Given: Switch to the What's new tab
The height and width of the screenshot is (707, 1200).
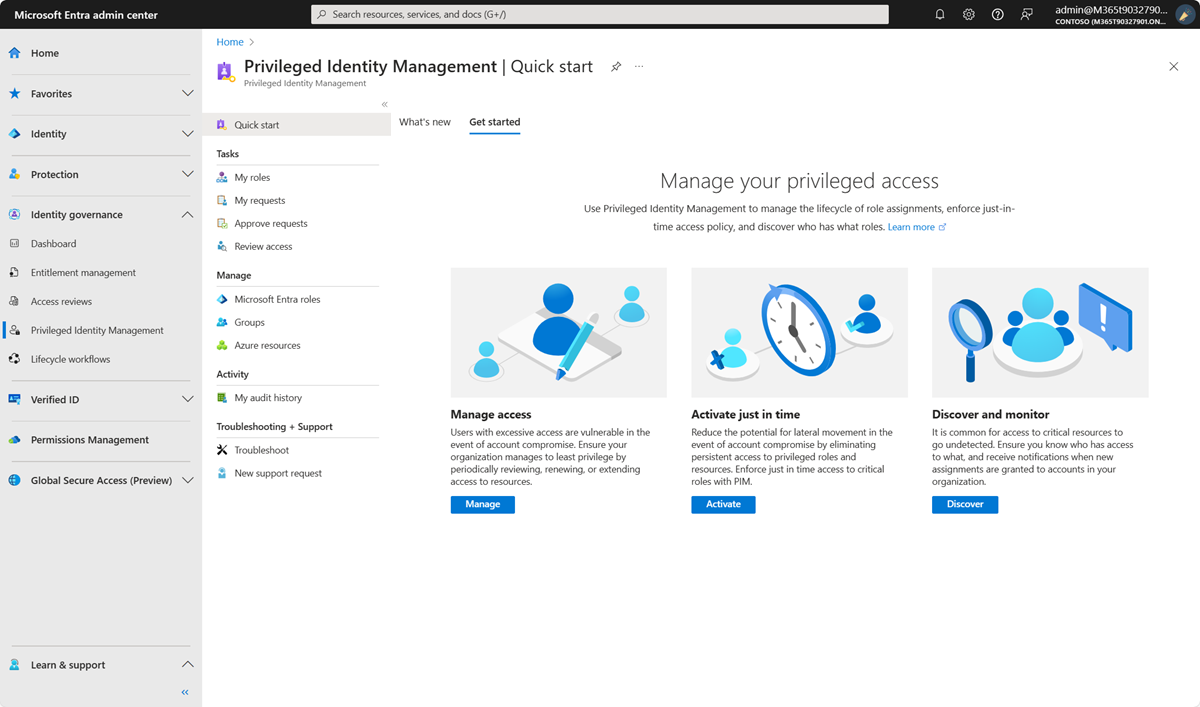Looking at the screenshot, I should (x=424, y=121).
